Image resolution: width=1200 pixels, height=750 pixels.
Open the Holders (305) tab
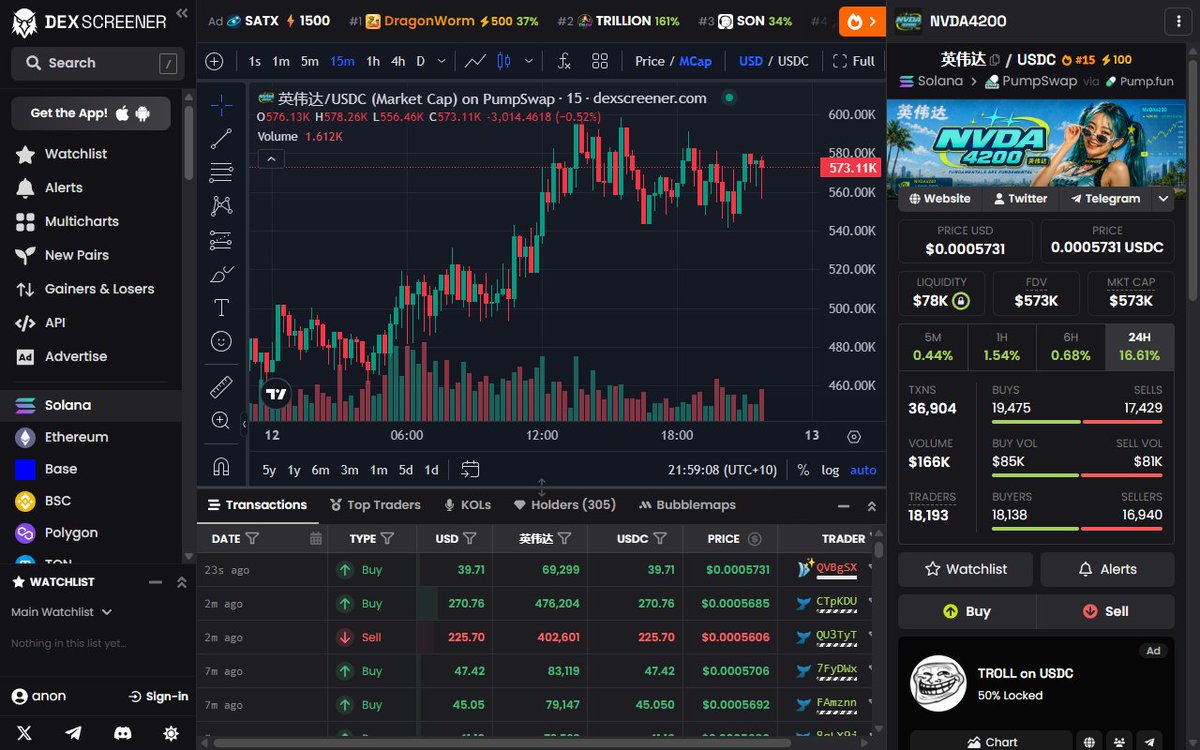click(565, 505)
